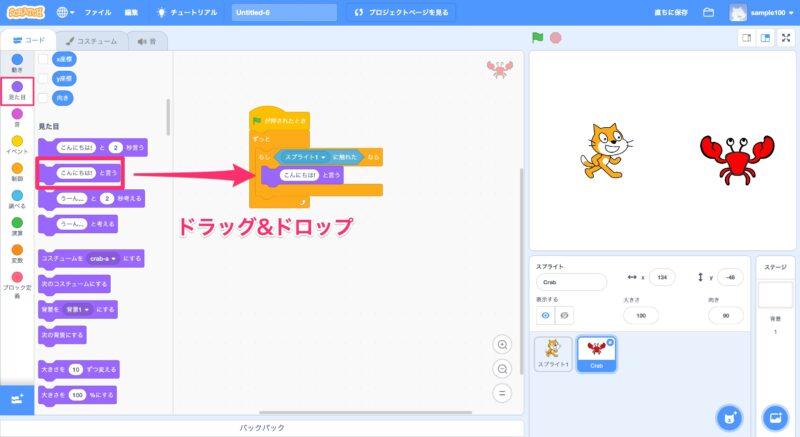Click the green flag to run project
The width and height of the screenshot is (800, 437).
[x=538, y=38]
